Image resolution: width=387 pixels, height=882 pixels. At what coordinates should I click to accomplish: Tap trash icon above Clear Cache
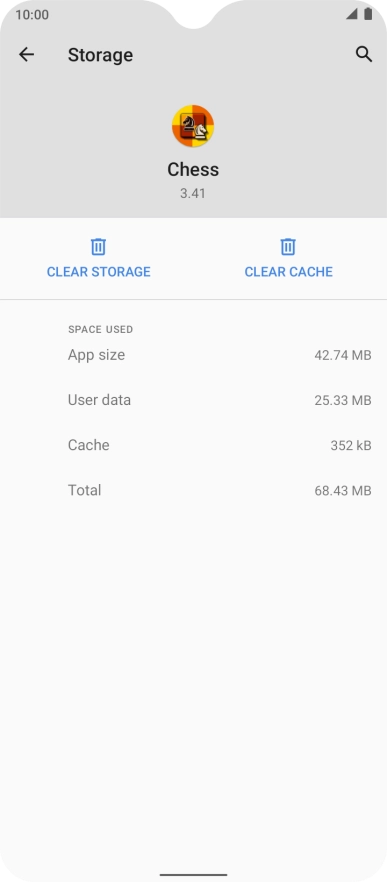[x=288, y=246]
